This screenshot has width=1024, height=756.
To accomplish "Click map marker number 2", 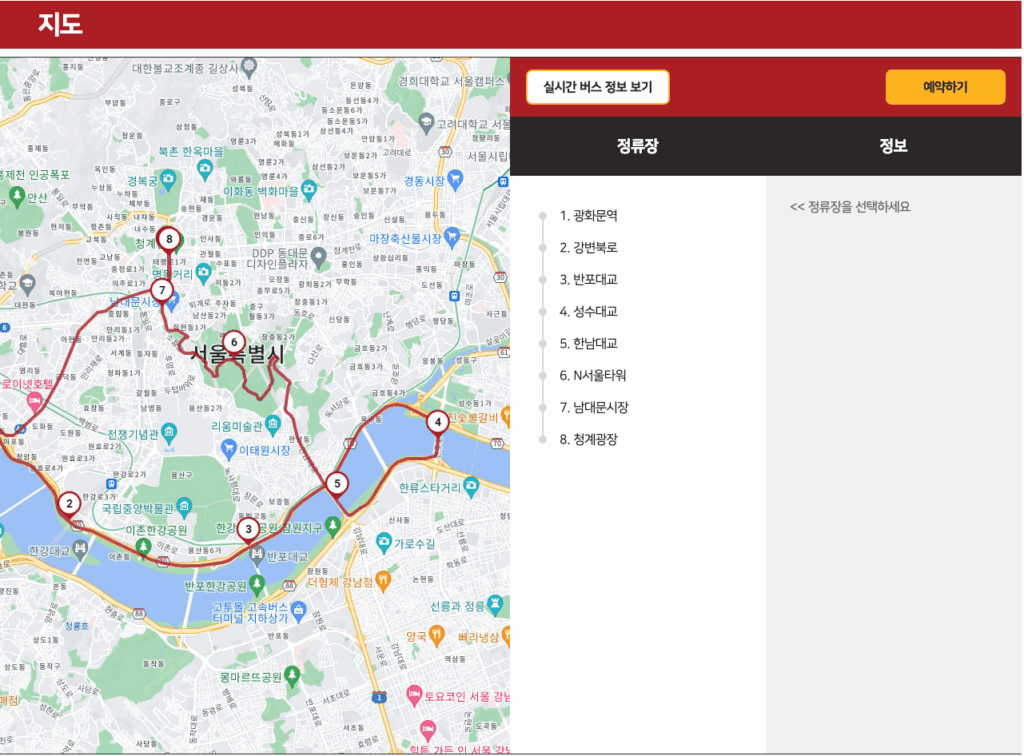I will (x=69, y=503).
